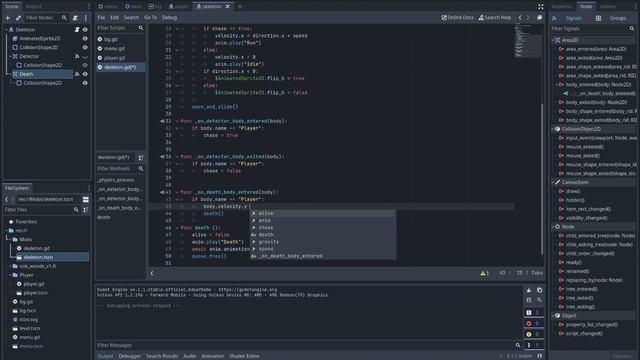Go to previous edited script arrow
640x360 pixels.
(x=520, y=18)
